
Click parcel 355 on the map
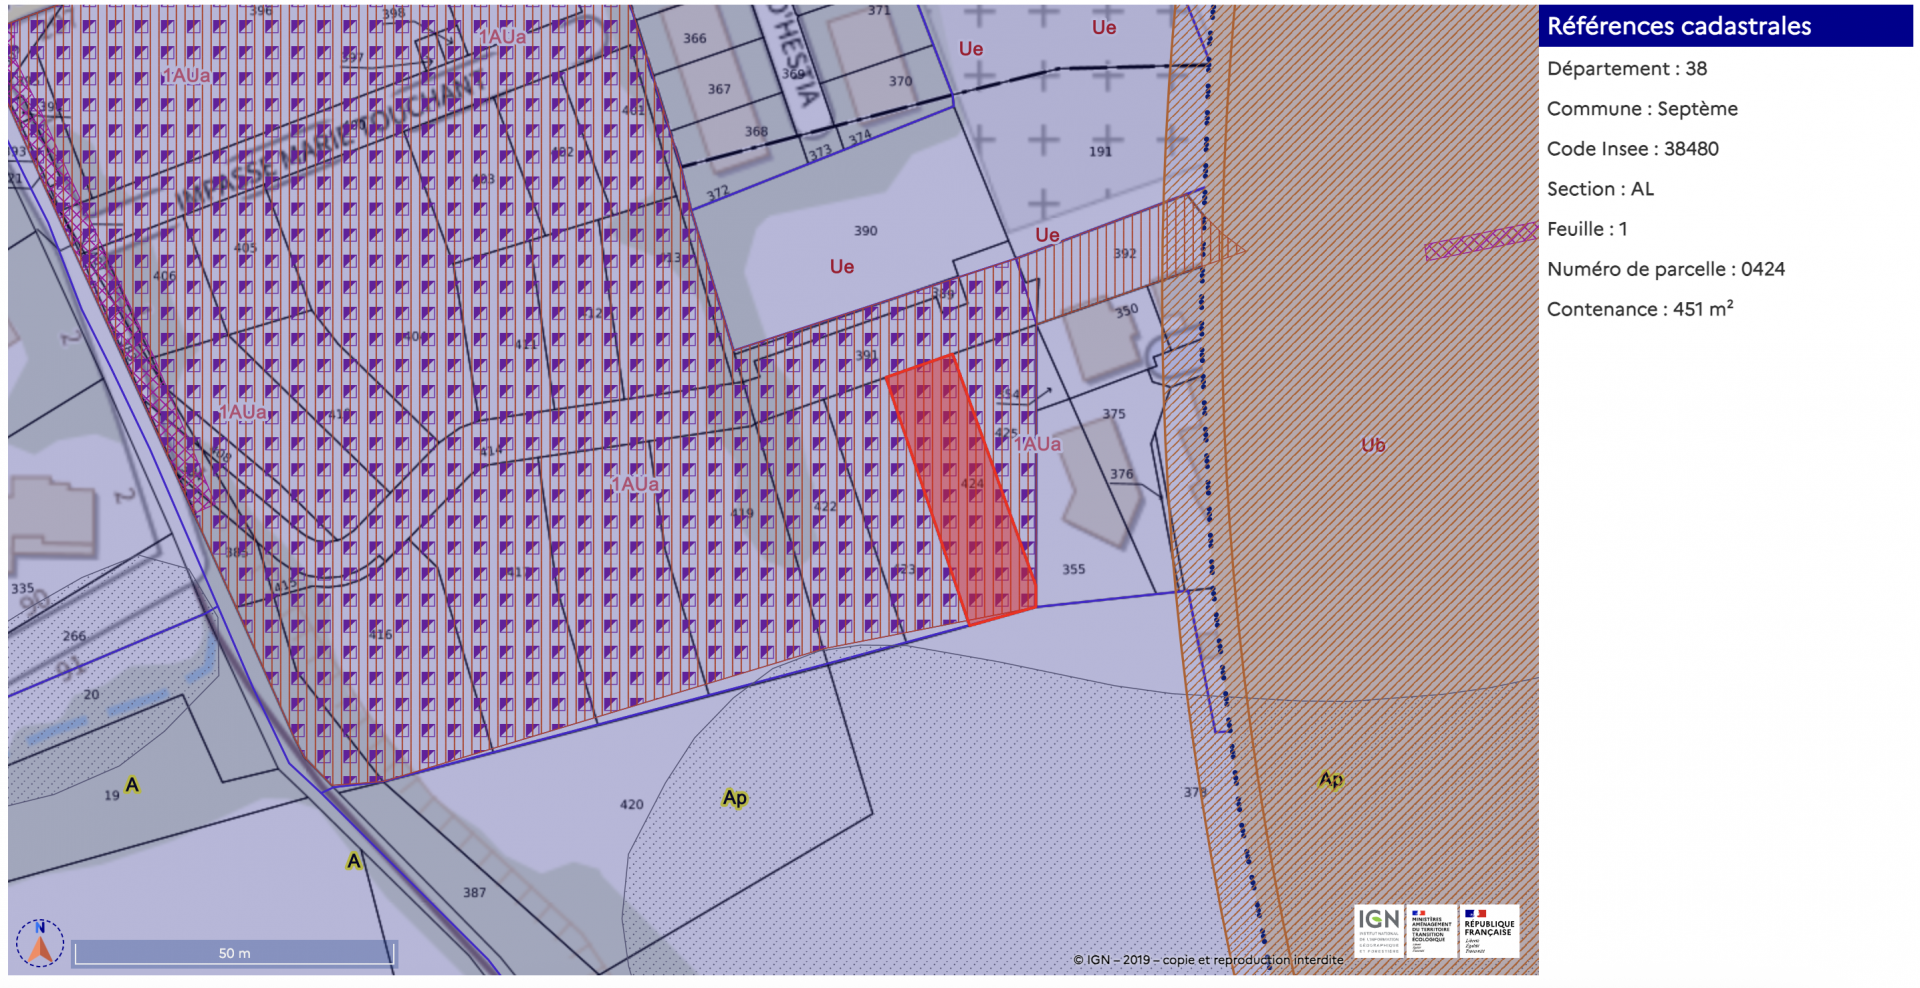[1073, 569]
